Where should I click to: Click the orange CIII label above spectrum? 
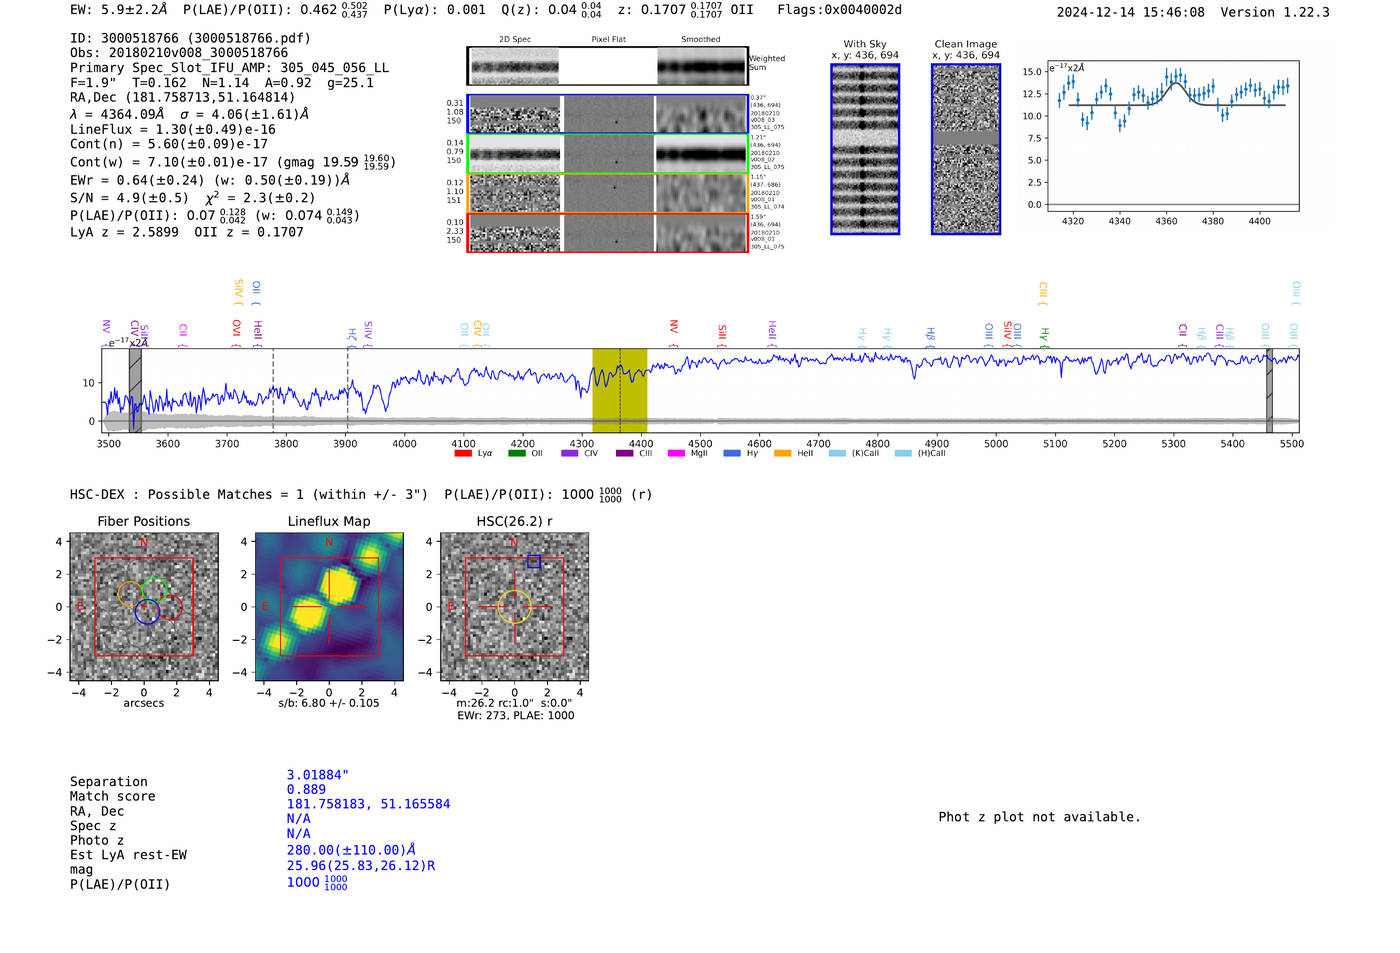tap(1043, 293)
